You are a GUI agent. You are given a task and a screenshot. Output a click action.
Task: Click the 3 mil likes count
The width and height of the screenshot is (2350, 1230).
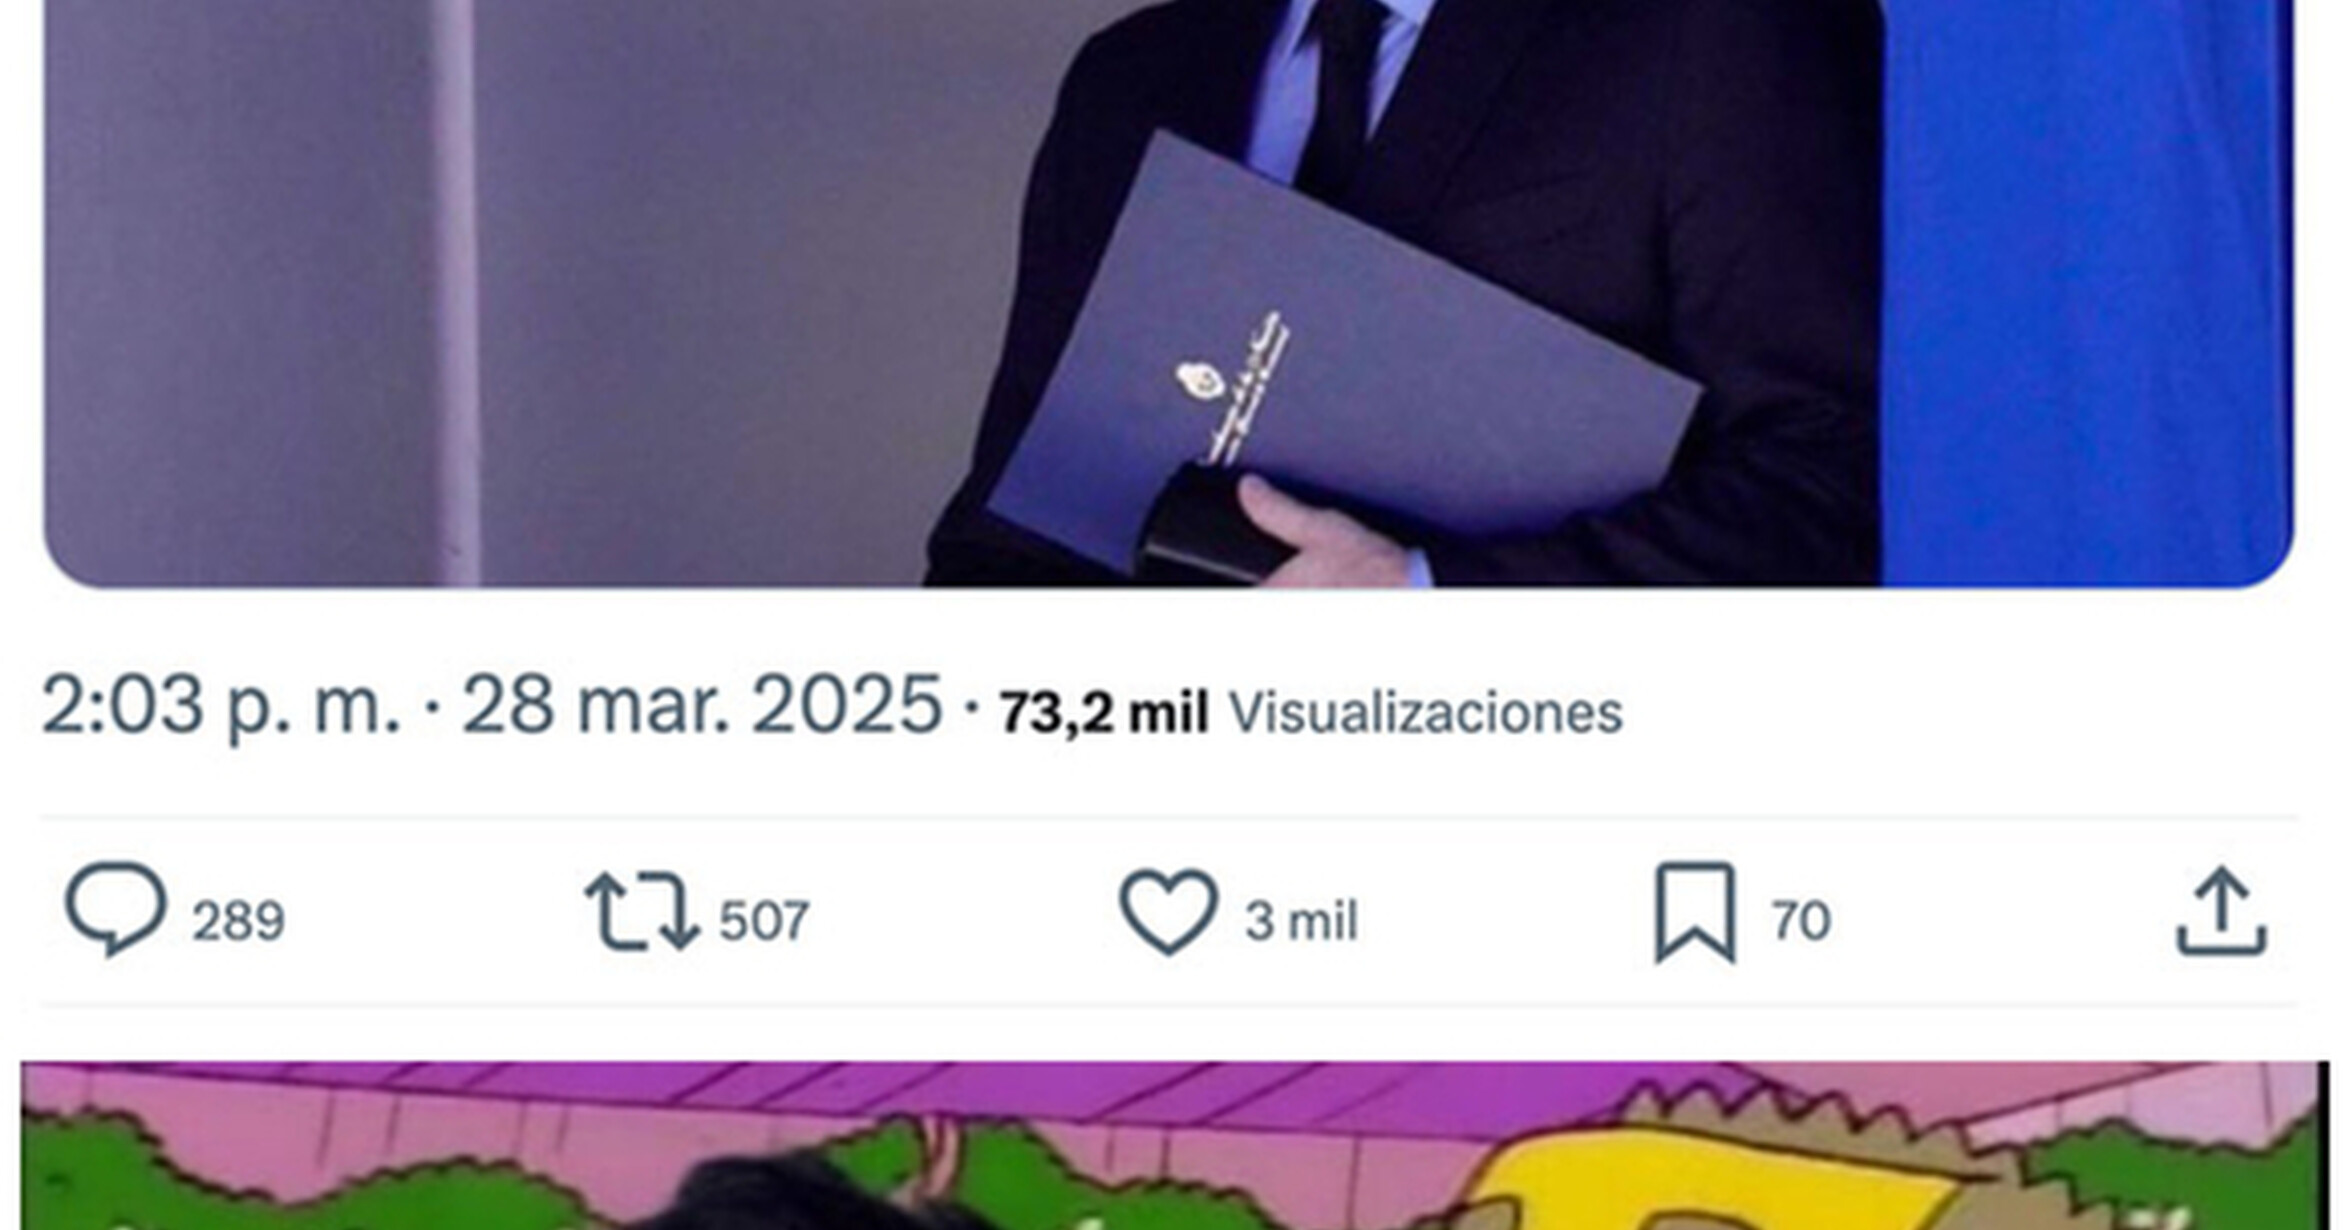1301,921
